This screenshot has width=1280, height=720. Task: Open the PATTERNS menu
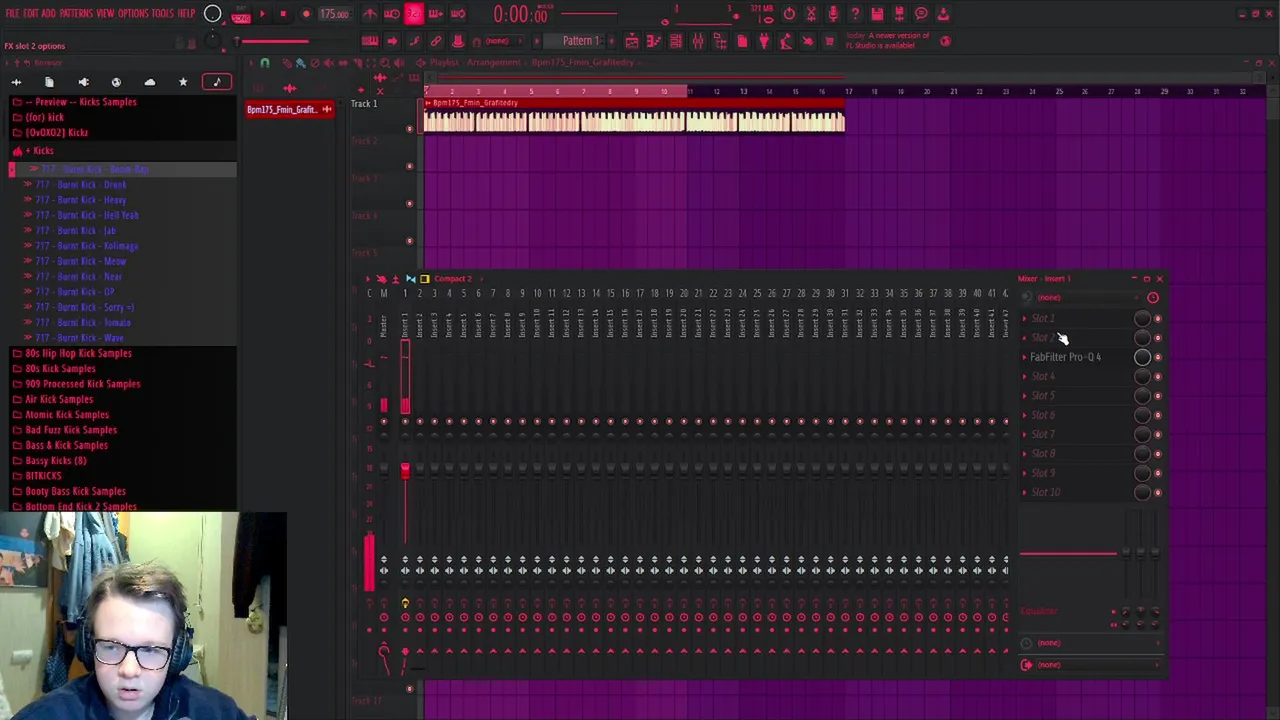[76, 13]
